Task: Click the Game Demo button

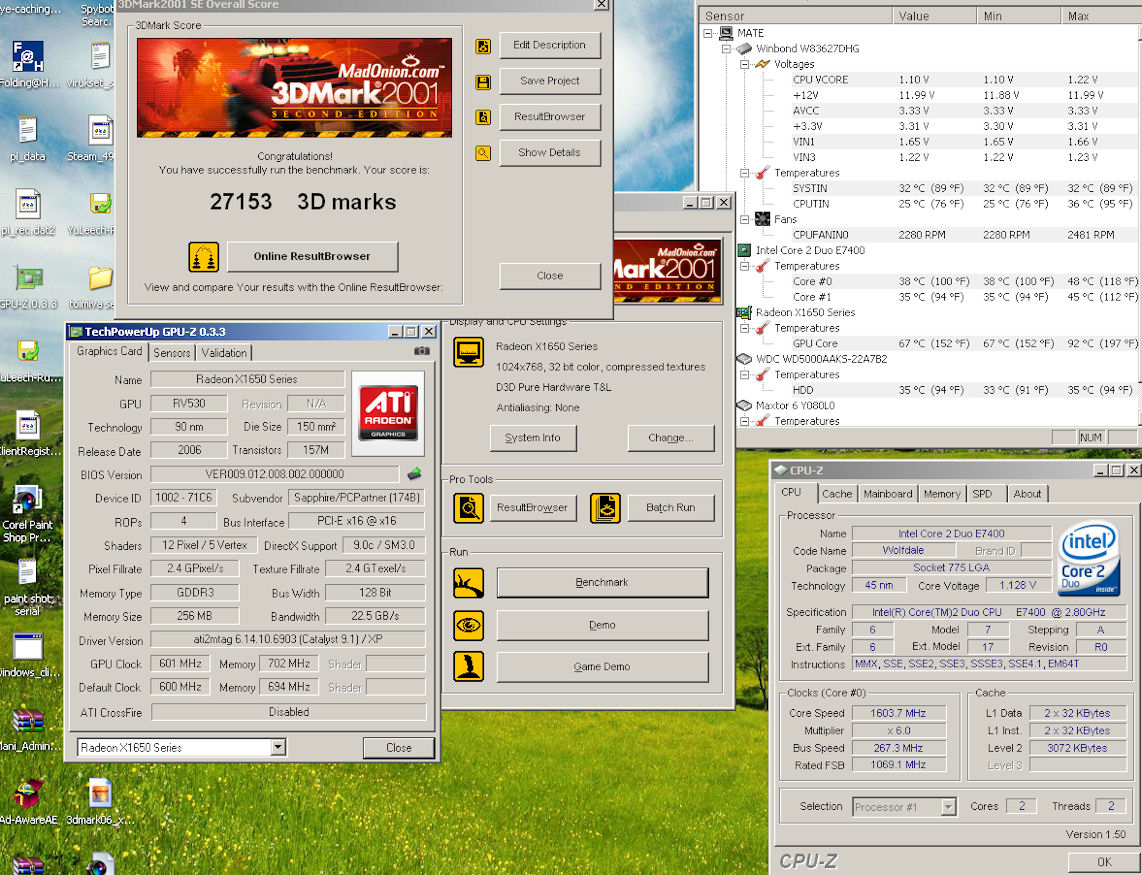Action: (x=602, y=667)
